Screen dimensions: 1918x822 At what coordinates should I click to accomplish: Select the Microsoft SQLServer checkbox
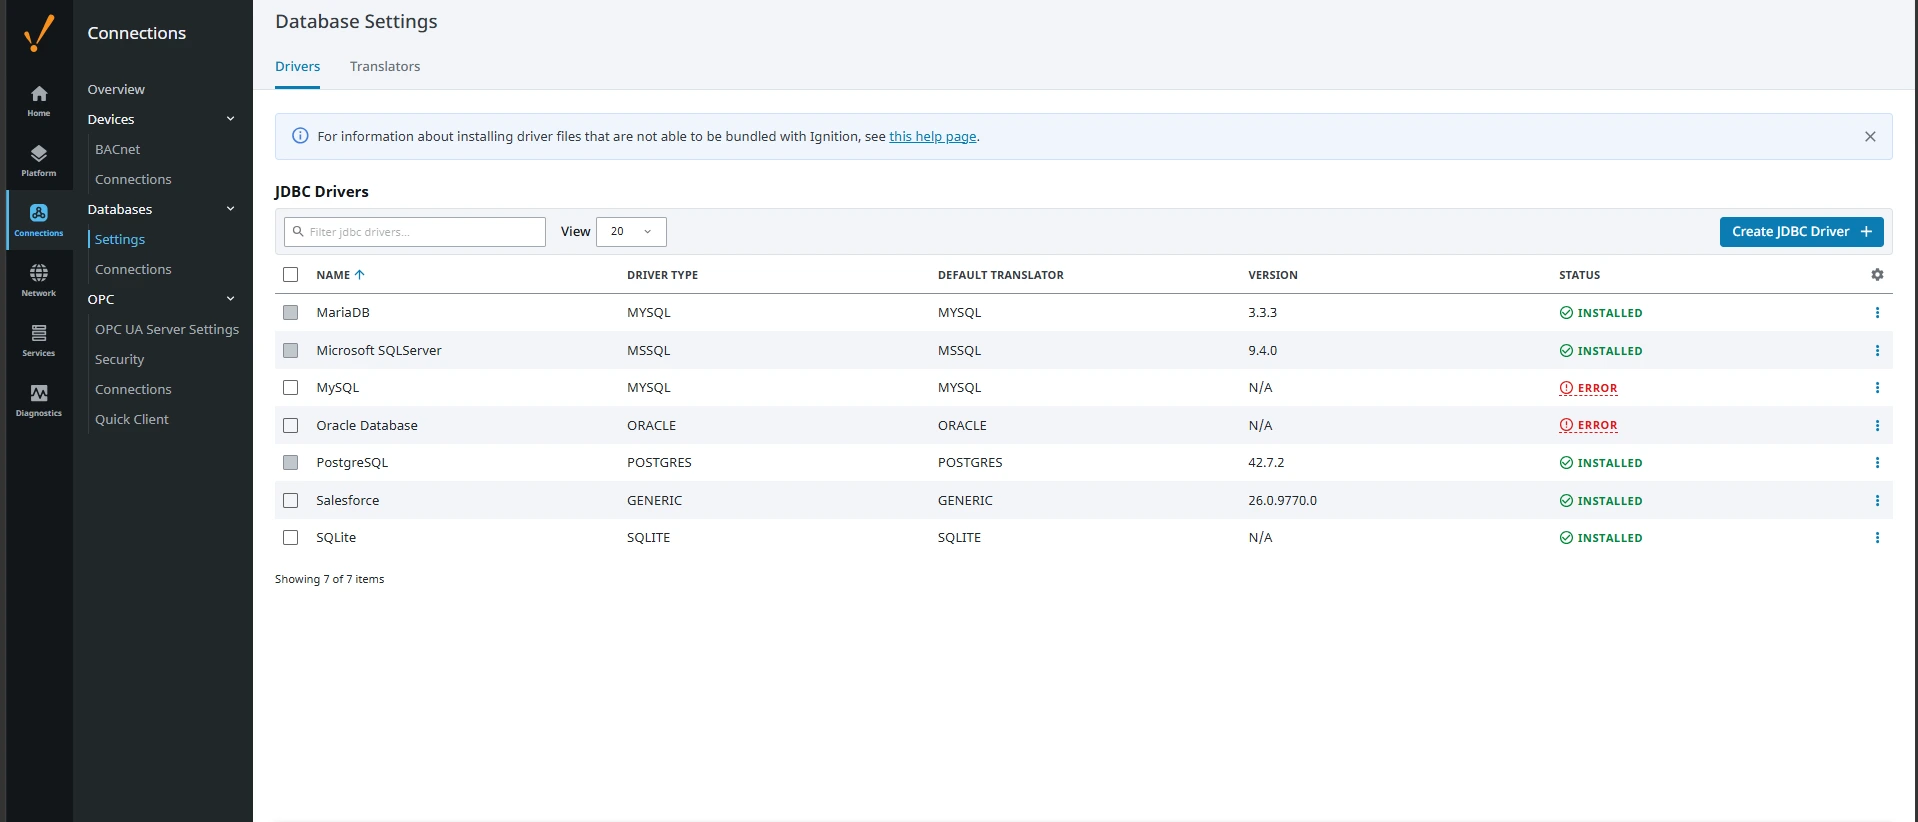(x=291, y=351)
